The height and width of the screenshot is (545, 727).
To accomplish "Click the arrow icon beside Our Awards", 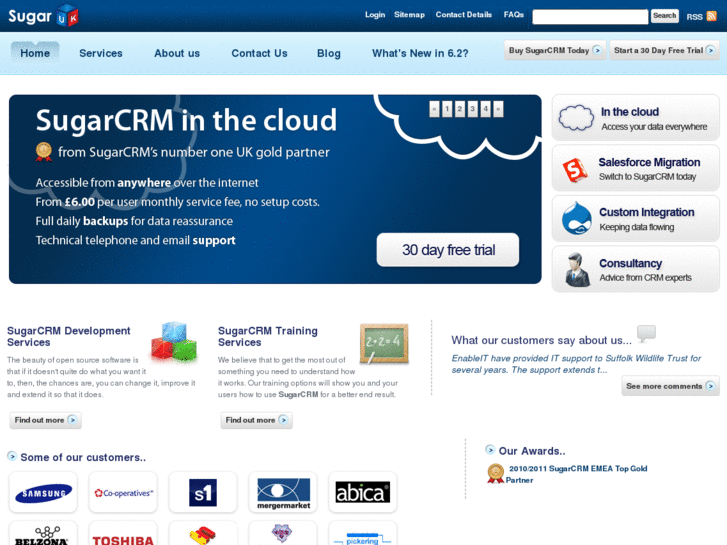I will (490, 449).
